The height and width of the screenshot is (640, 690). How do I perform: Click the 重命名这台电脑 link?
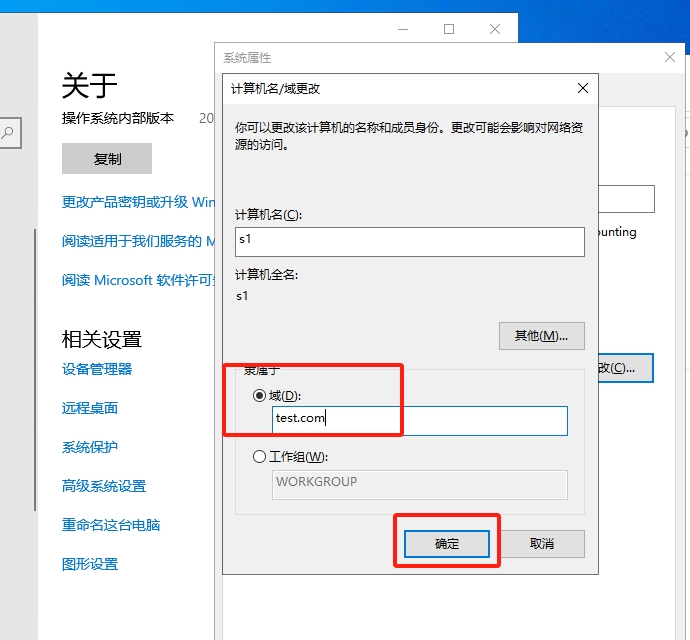click(x=111, y=525)
